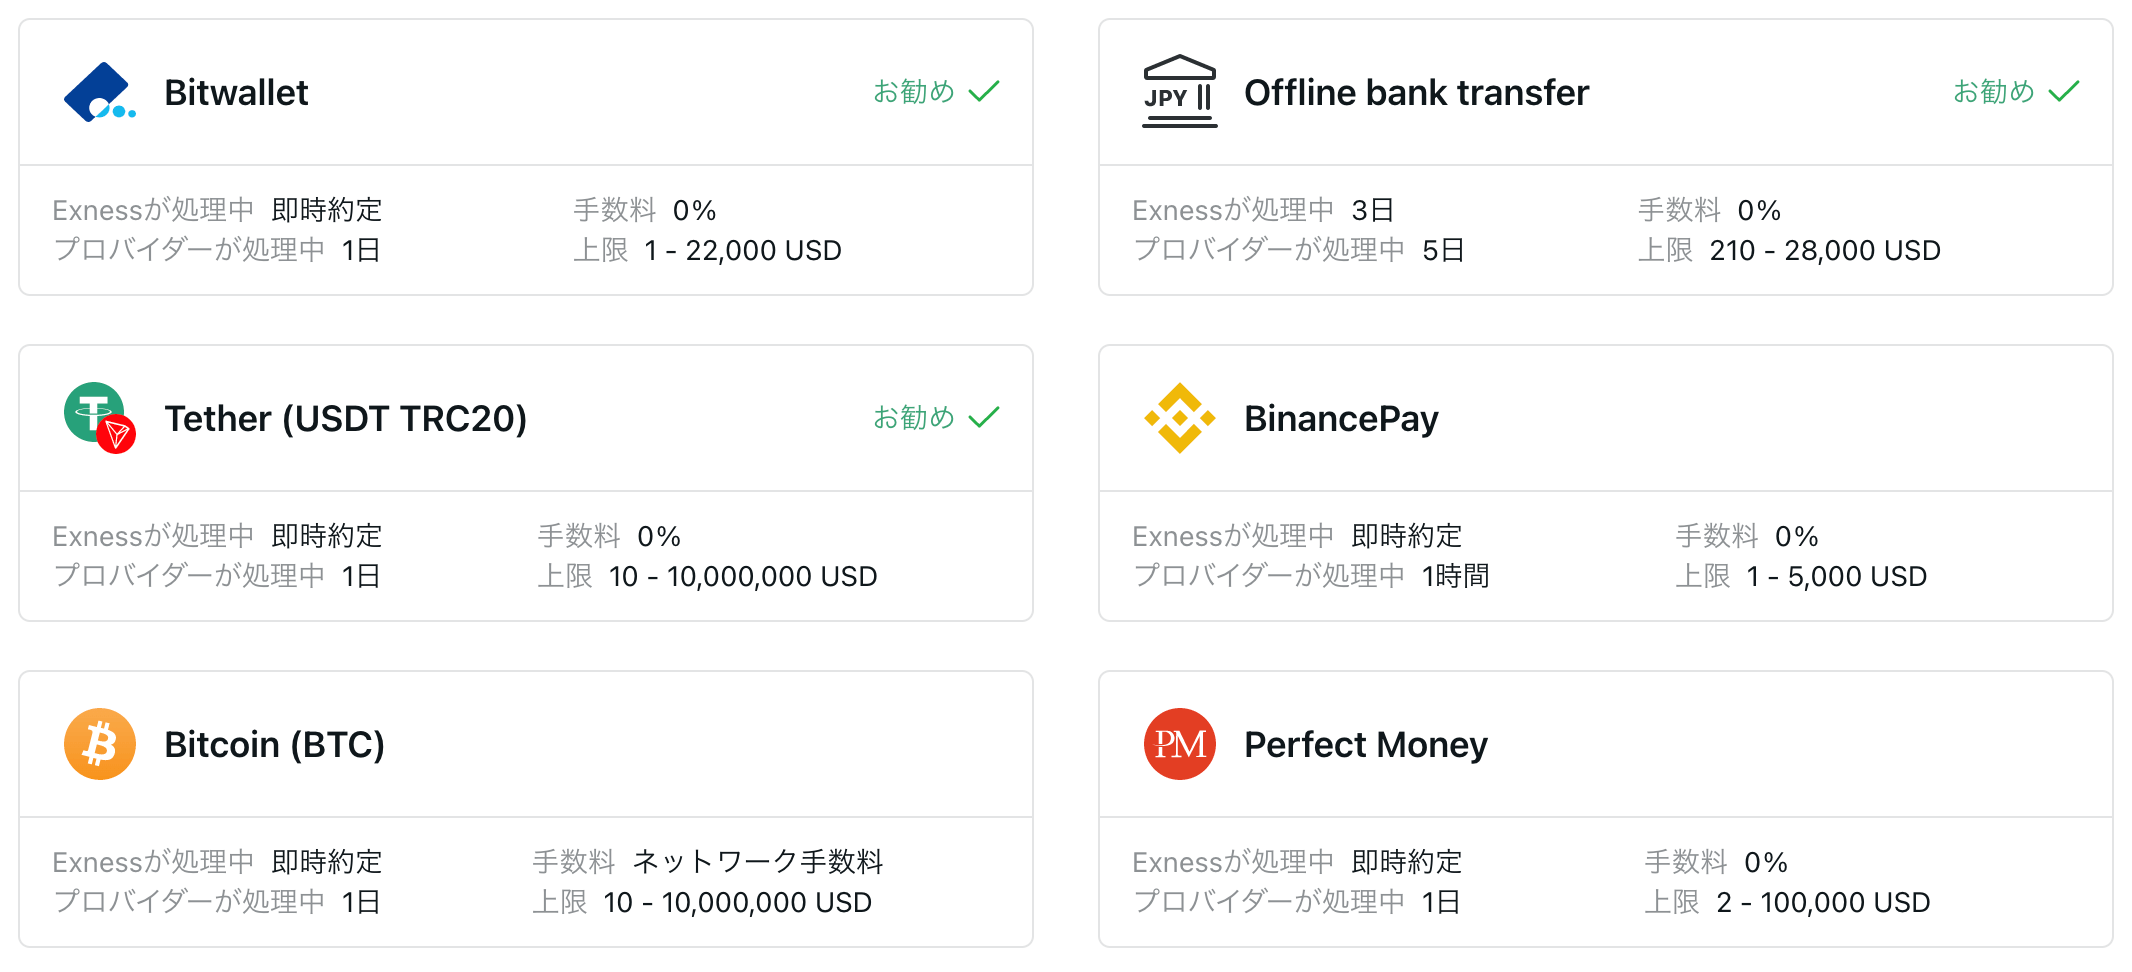2132x972 pixels.
Task: Select the Bitcoin BTC coin icon
Action: [x=100, y=744]
